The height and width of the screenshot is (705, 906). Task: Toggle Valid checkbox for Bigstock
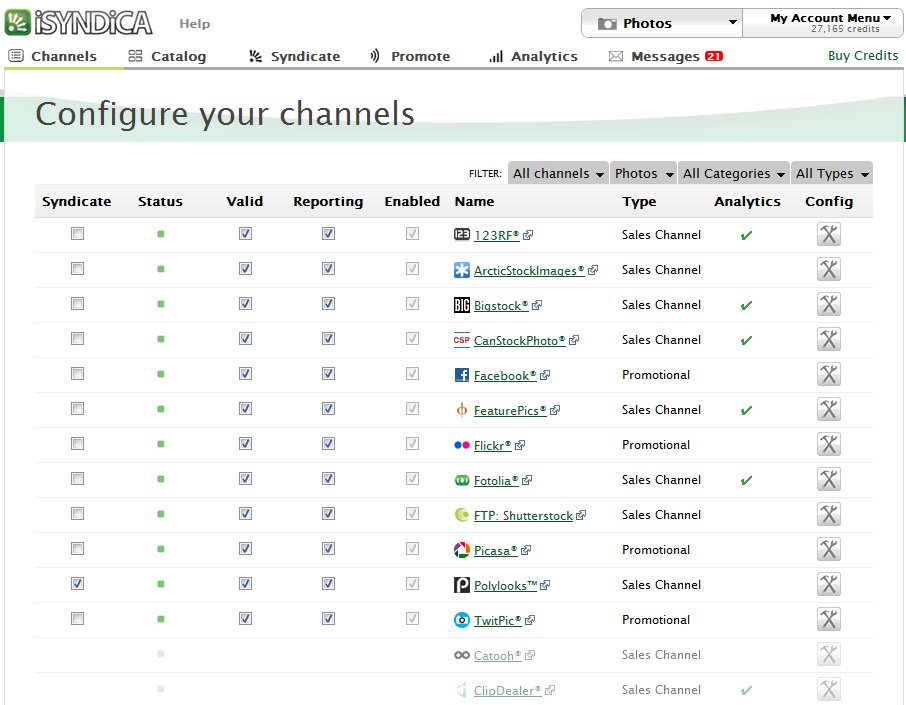tap(246, 303)
